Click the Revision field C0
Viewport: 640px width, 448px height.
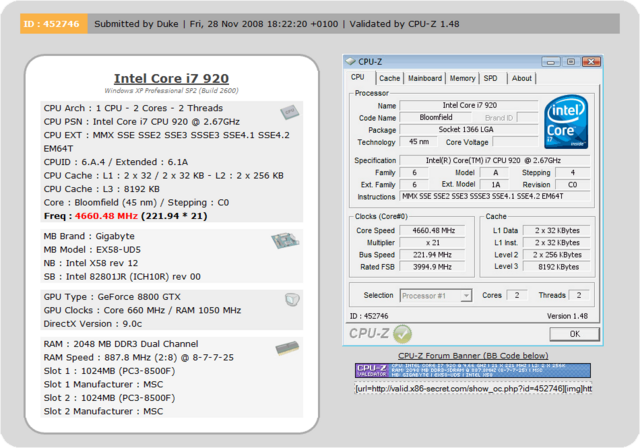coord(572,185)
